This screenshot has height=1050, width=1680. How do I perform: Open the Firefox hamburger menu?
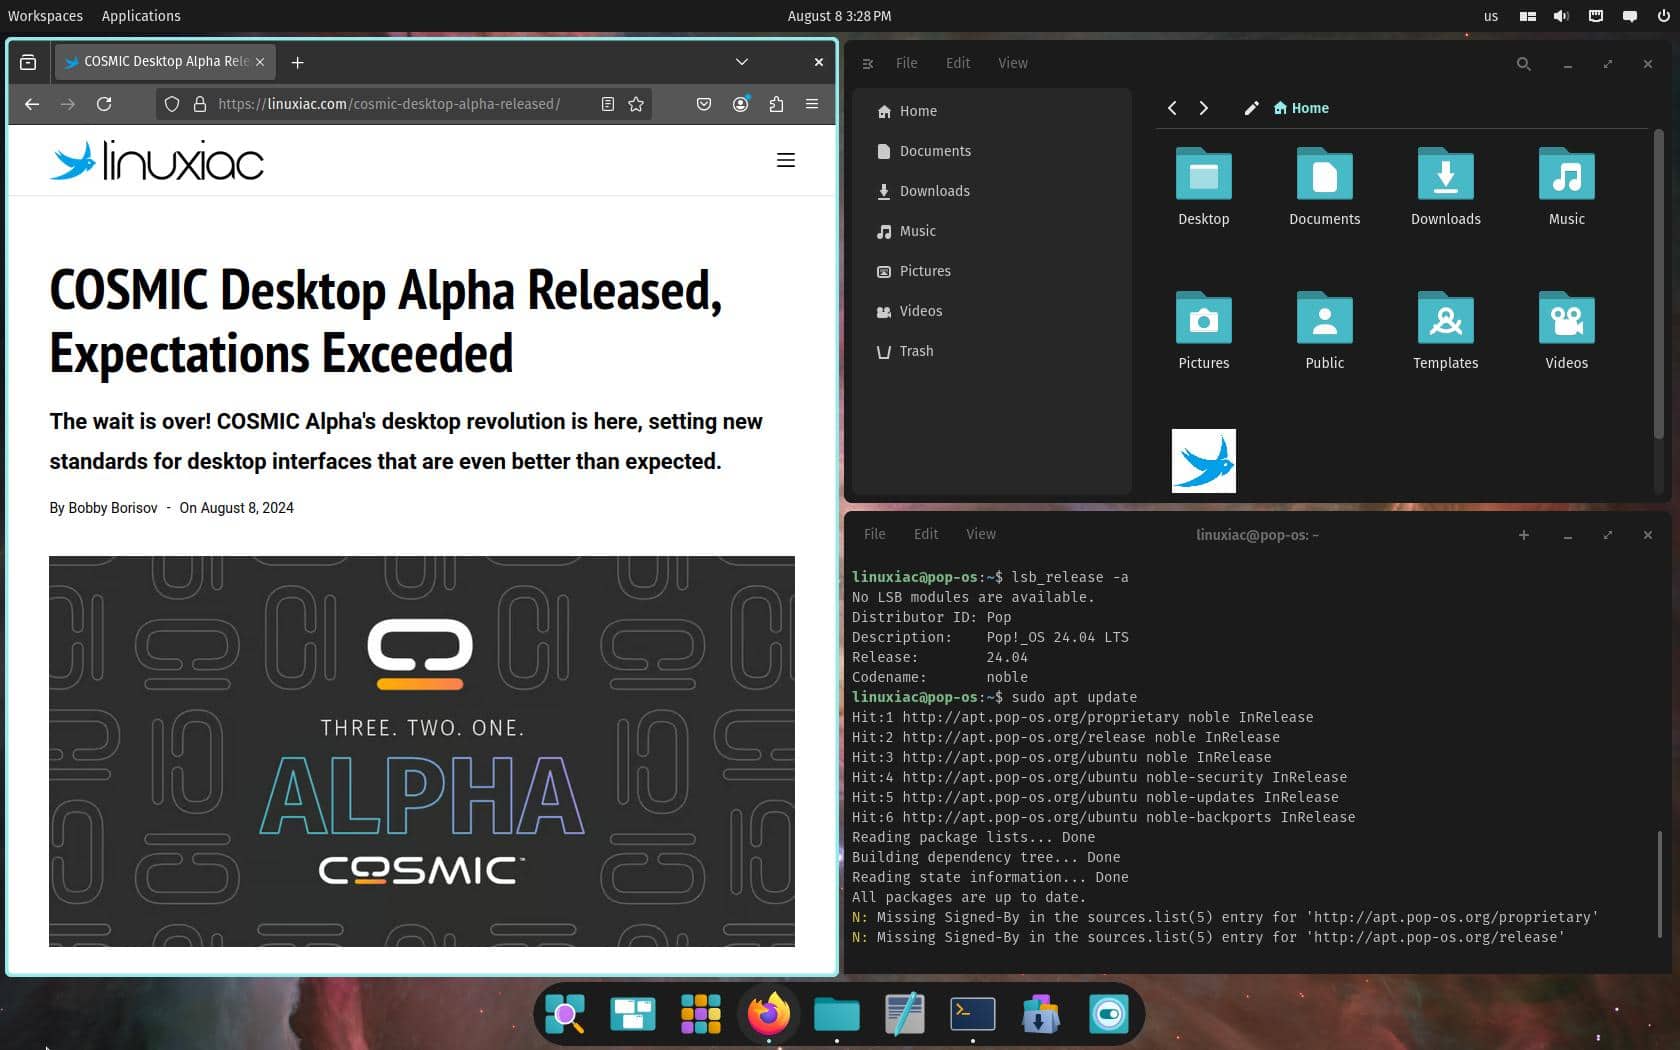[811, 103]
